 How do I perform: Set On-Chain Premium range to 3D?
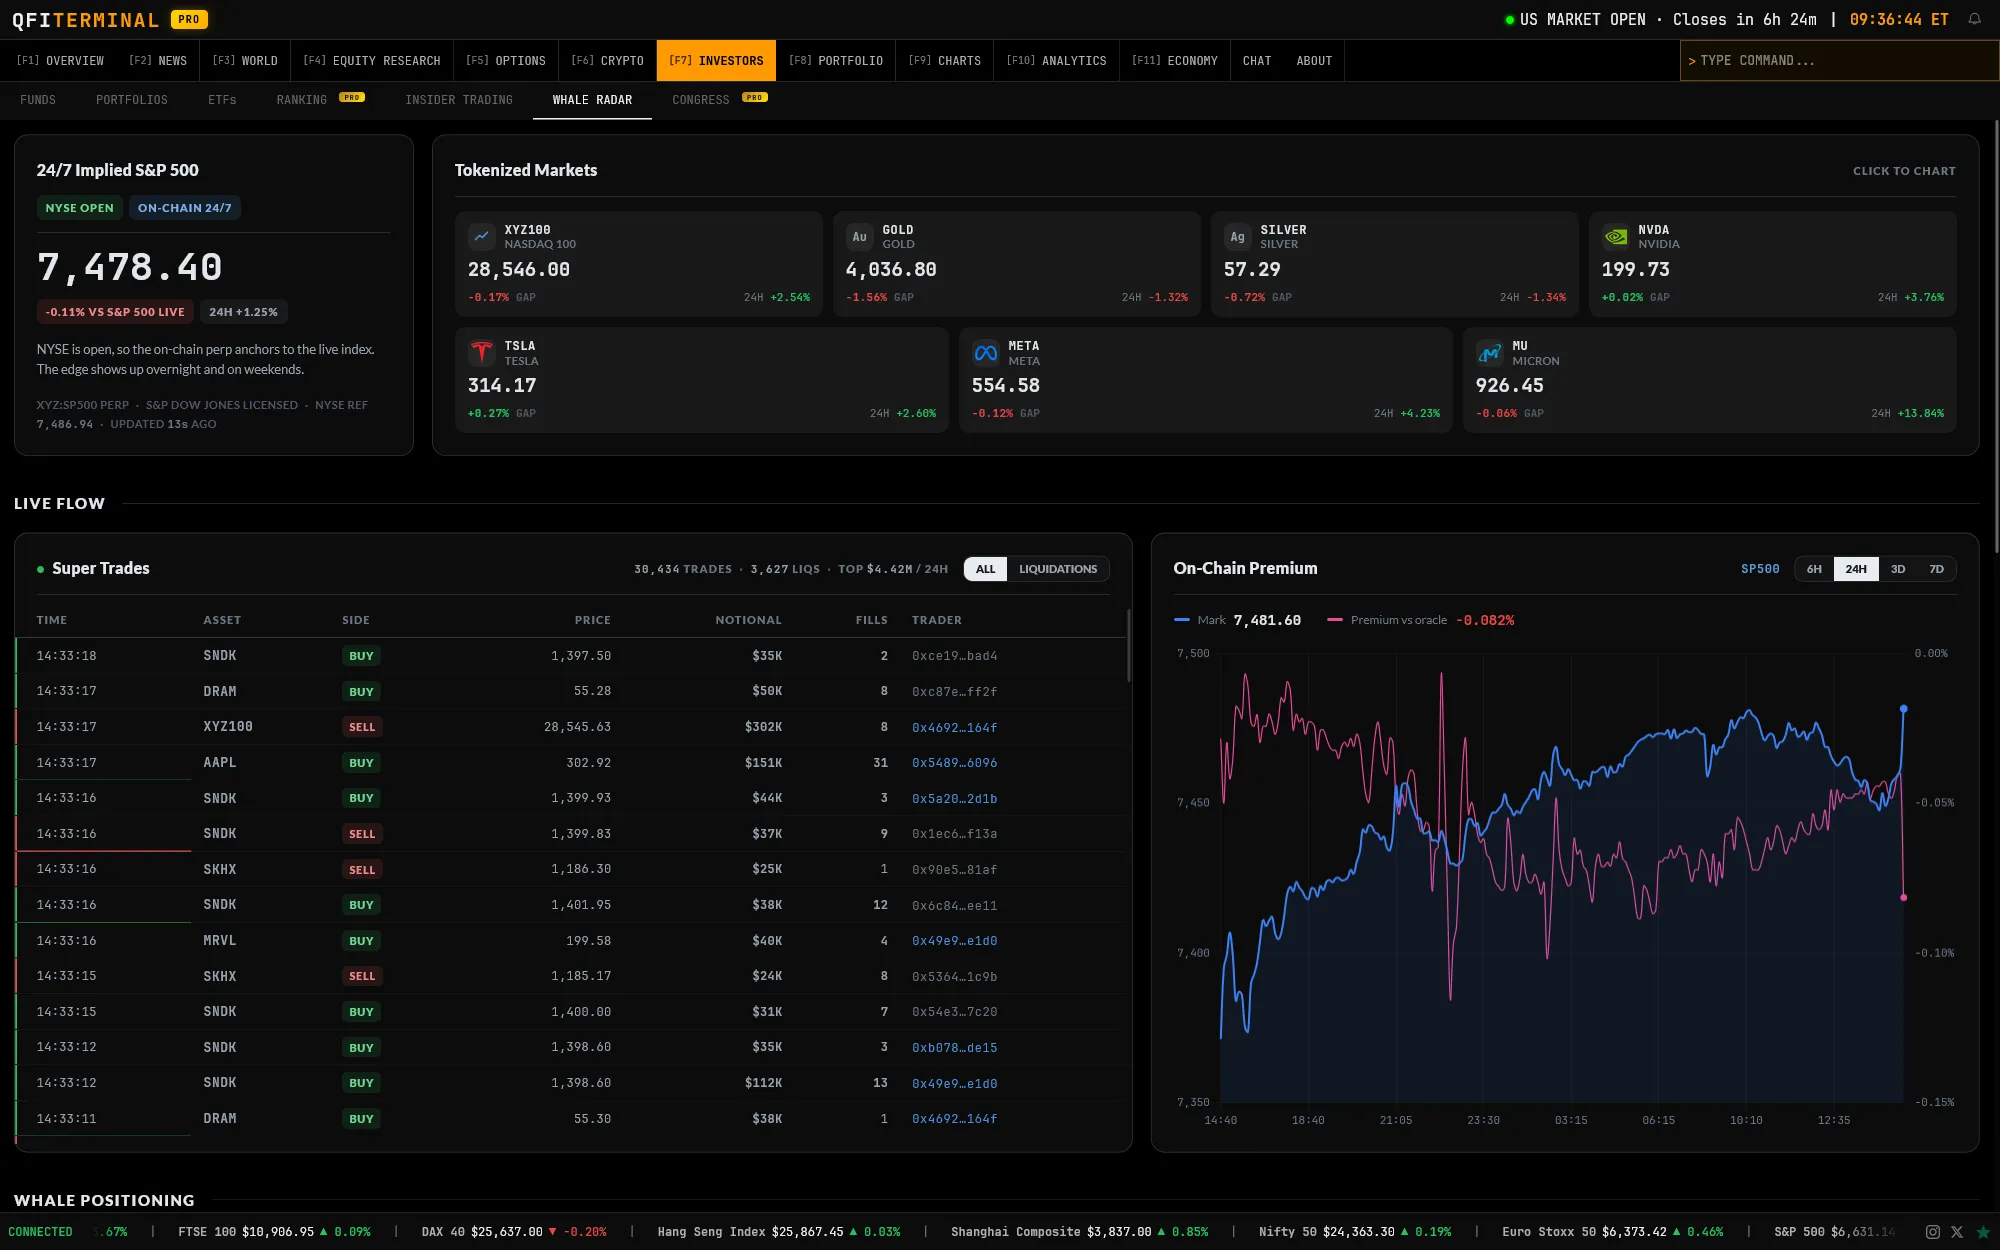point(1898,569)
